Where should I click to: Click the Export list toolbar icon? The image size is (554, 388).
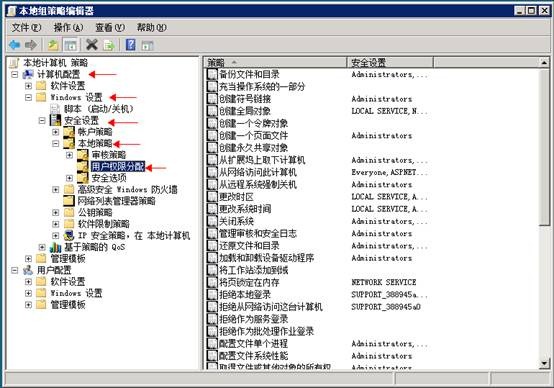tap(109, 45)
